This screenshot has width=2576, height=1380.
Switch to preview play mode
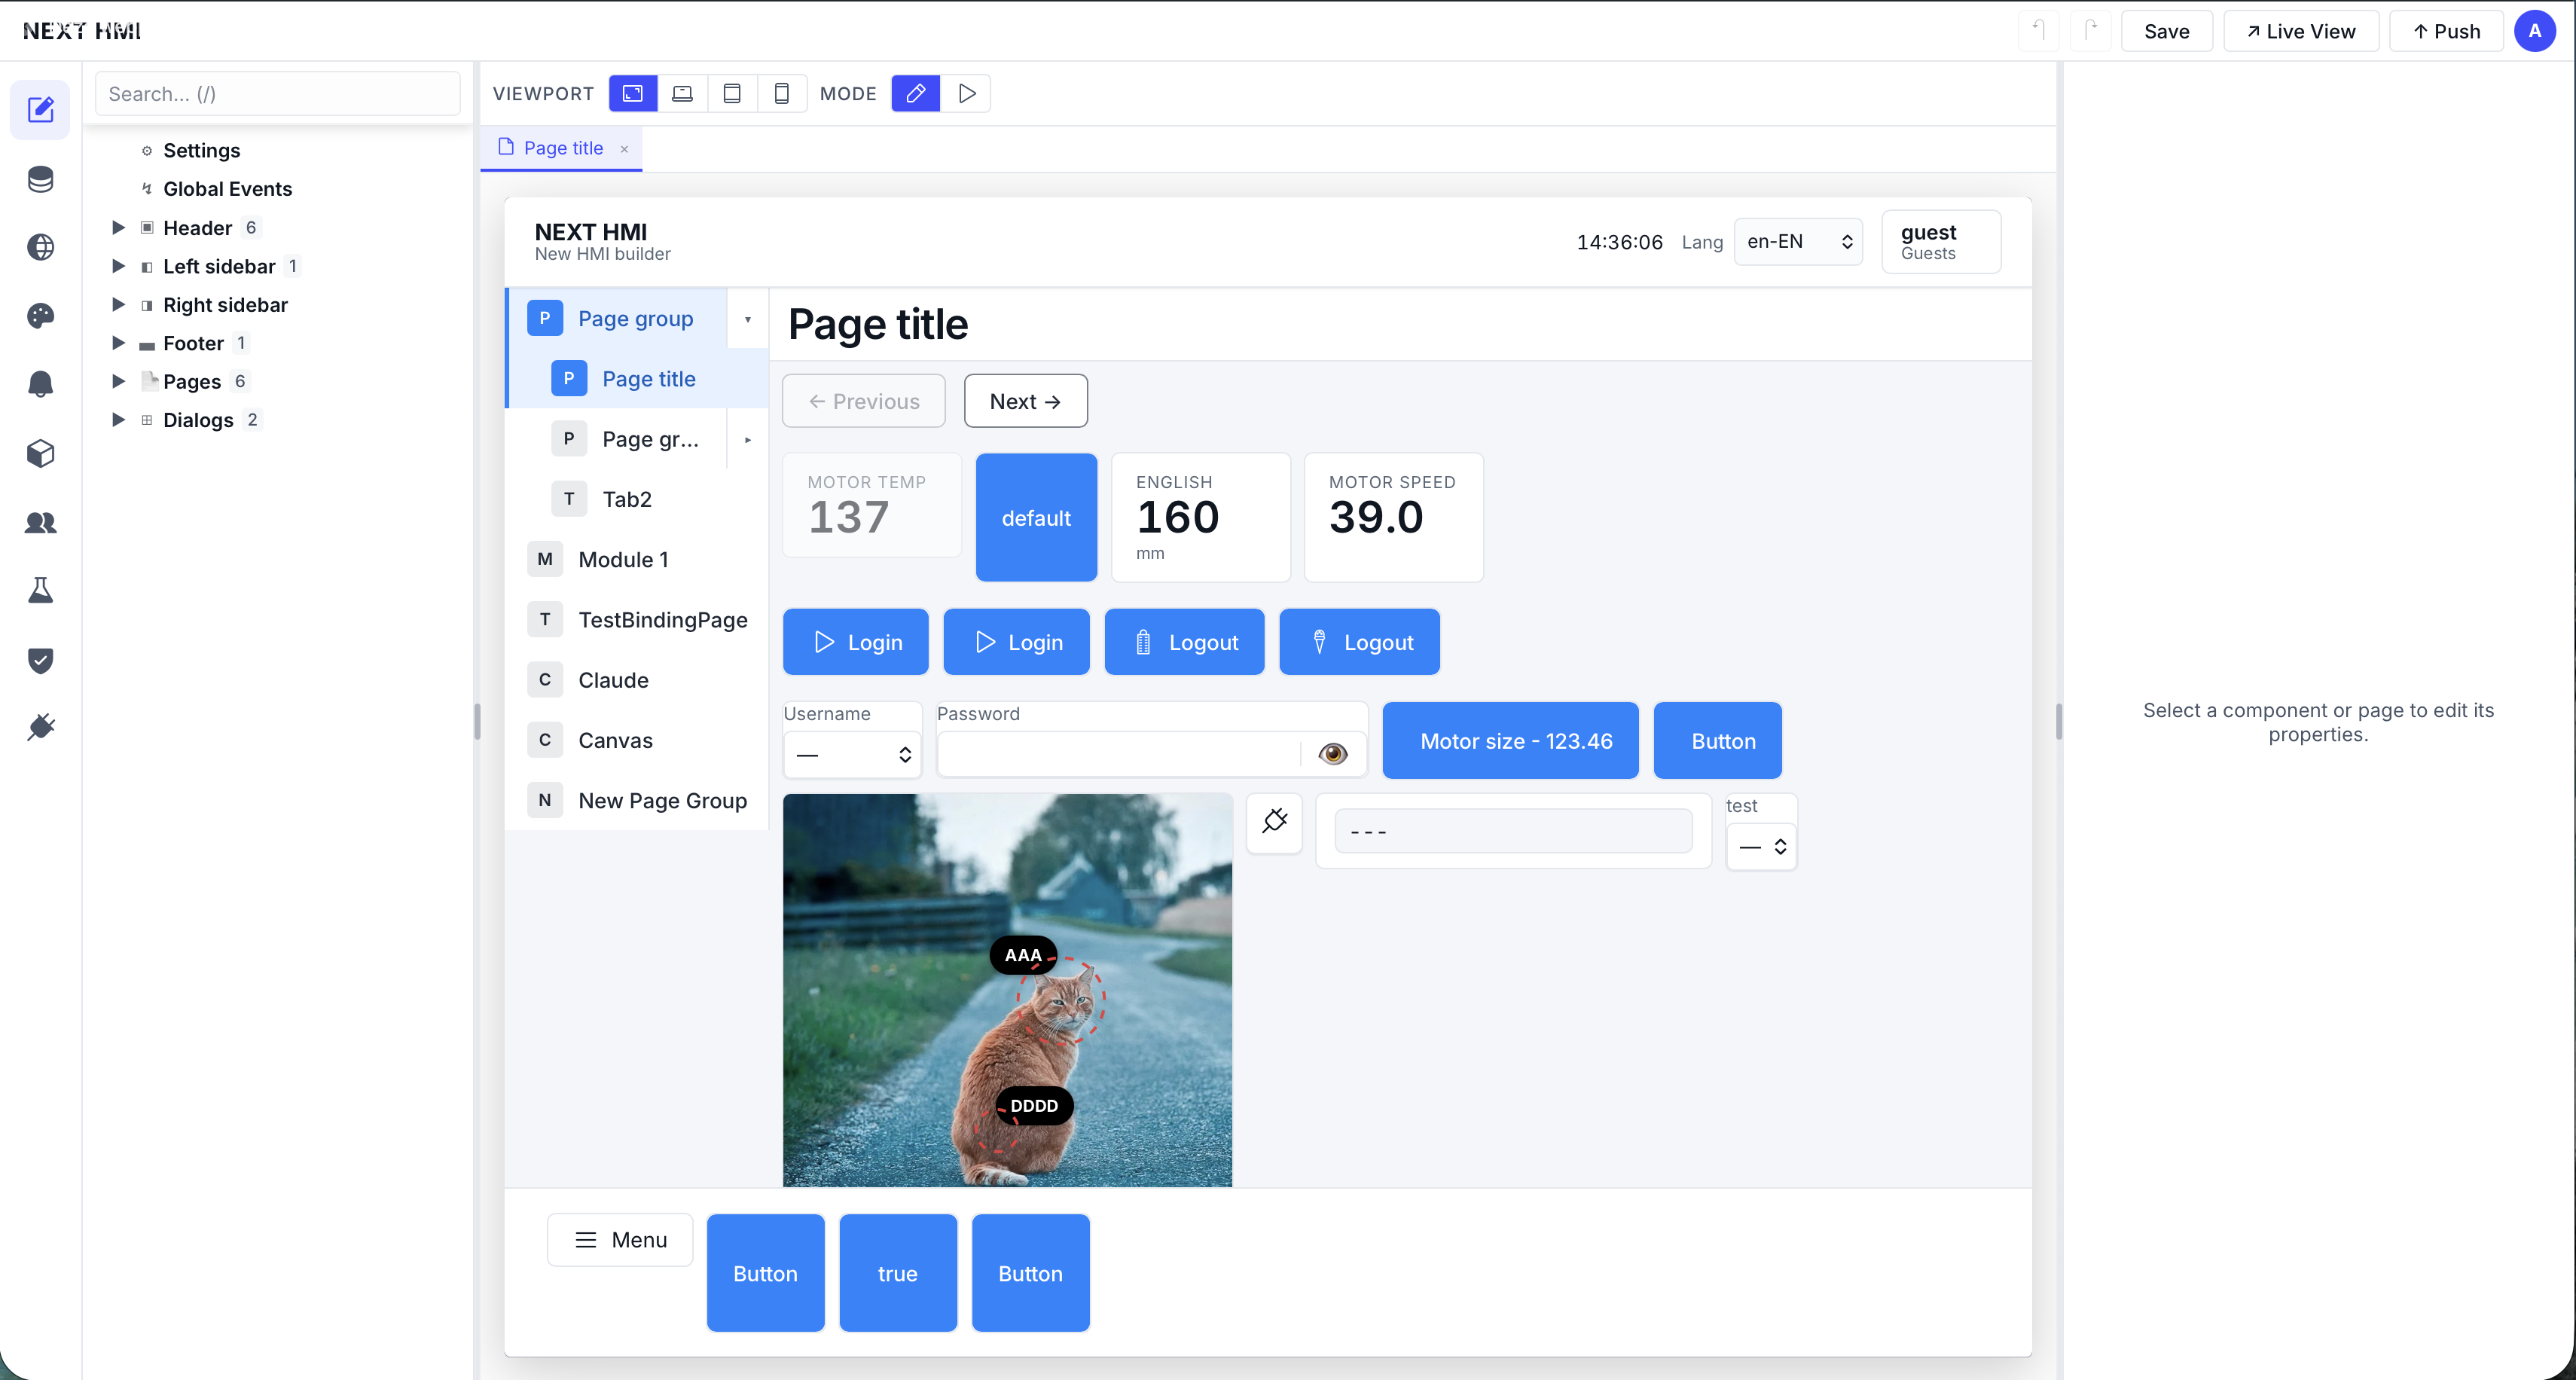966,93
